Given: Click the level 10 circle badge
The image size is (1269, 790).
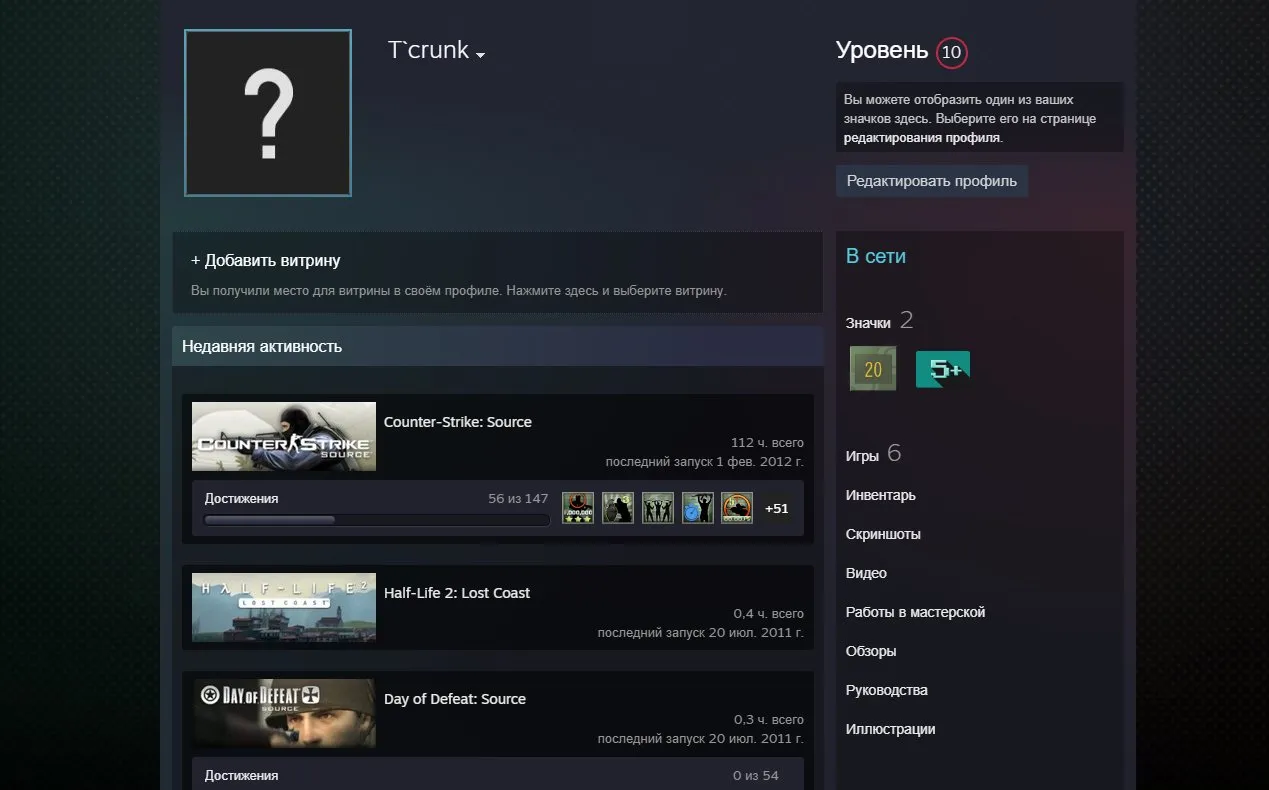Looking at the screenshot, I should click(952, 52).
